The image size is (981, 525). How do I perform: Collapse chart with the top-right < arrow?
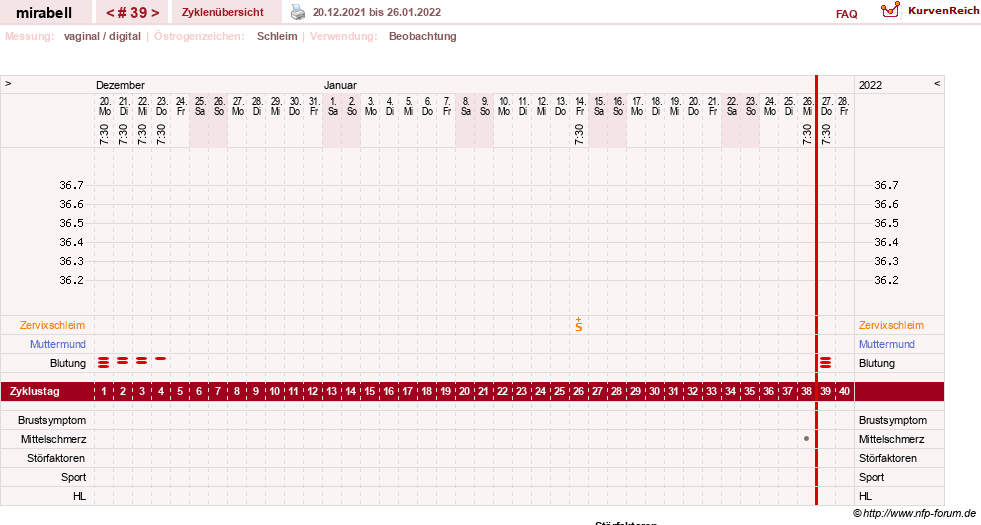[937, 83]
